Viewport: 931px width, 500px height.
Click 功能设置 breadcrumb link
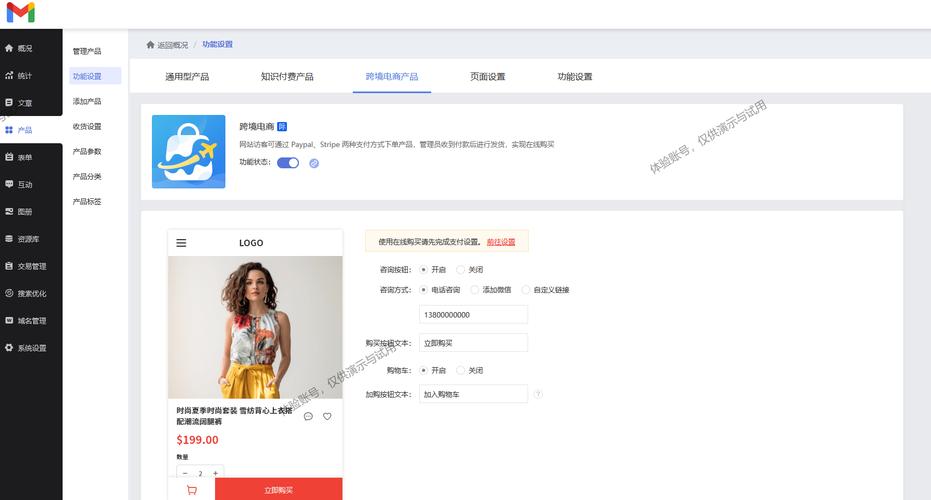click(217, 45)
